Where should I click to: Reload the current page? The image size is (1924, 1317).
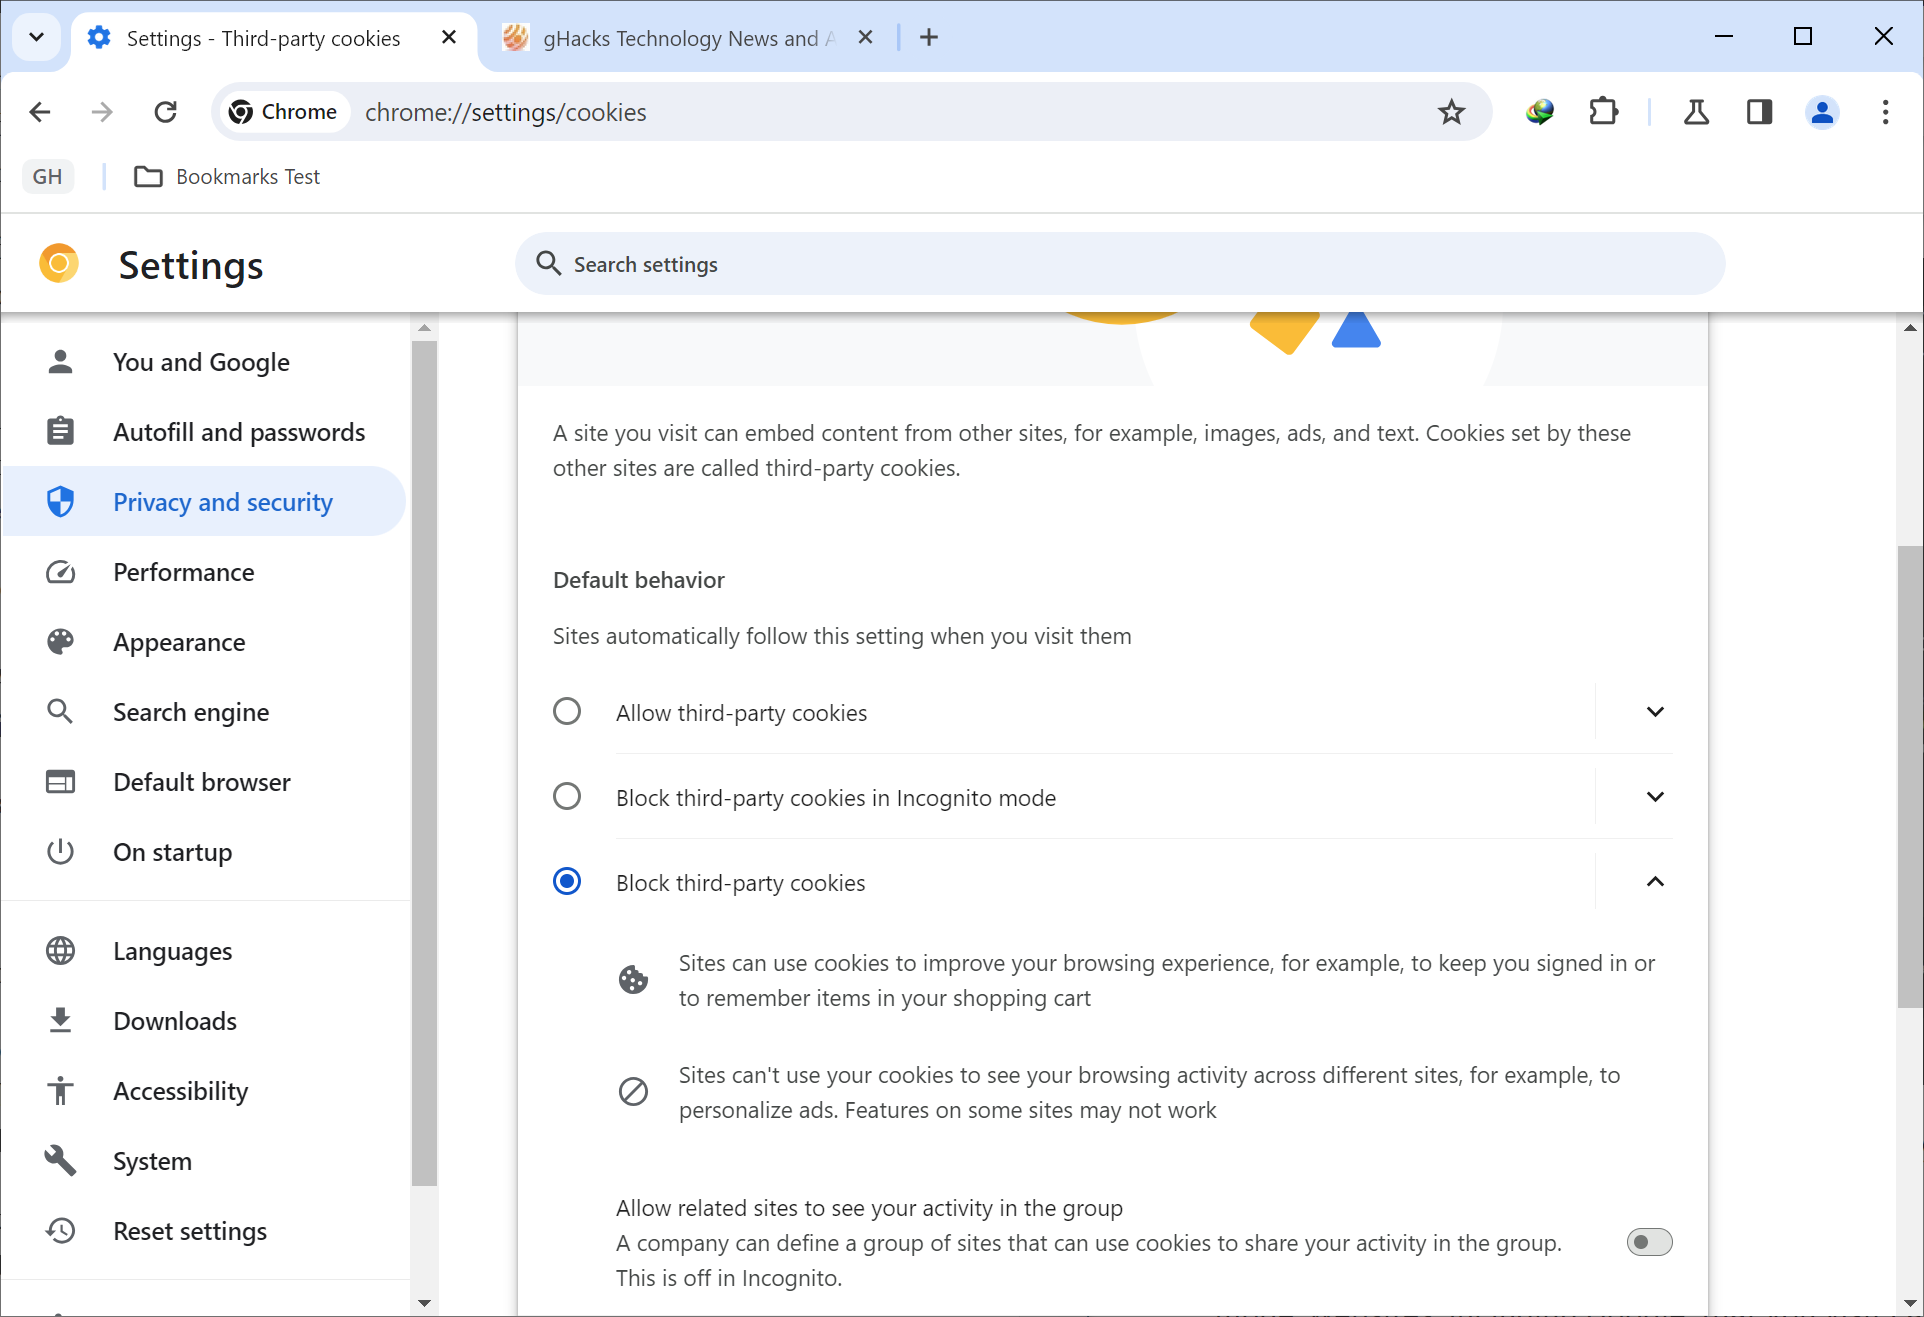(x=166, y=112)
